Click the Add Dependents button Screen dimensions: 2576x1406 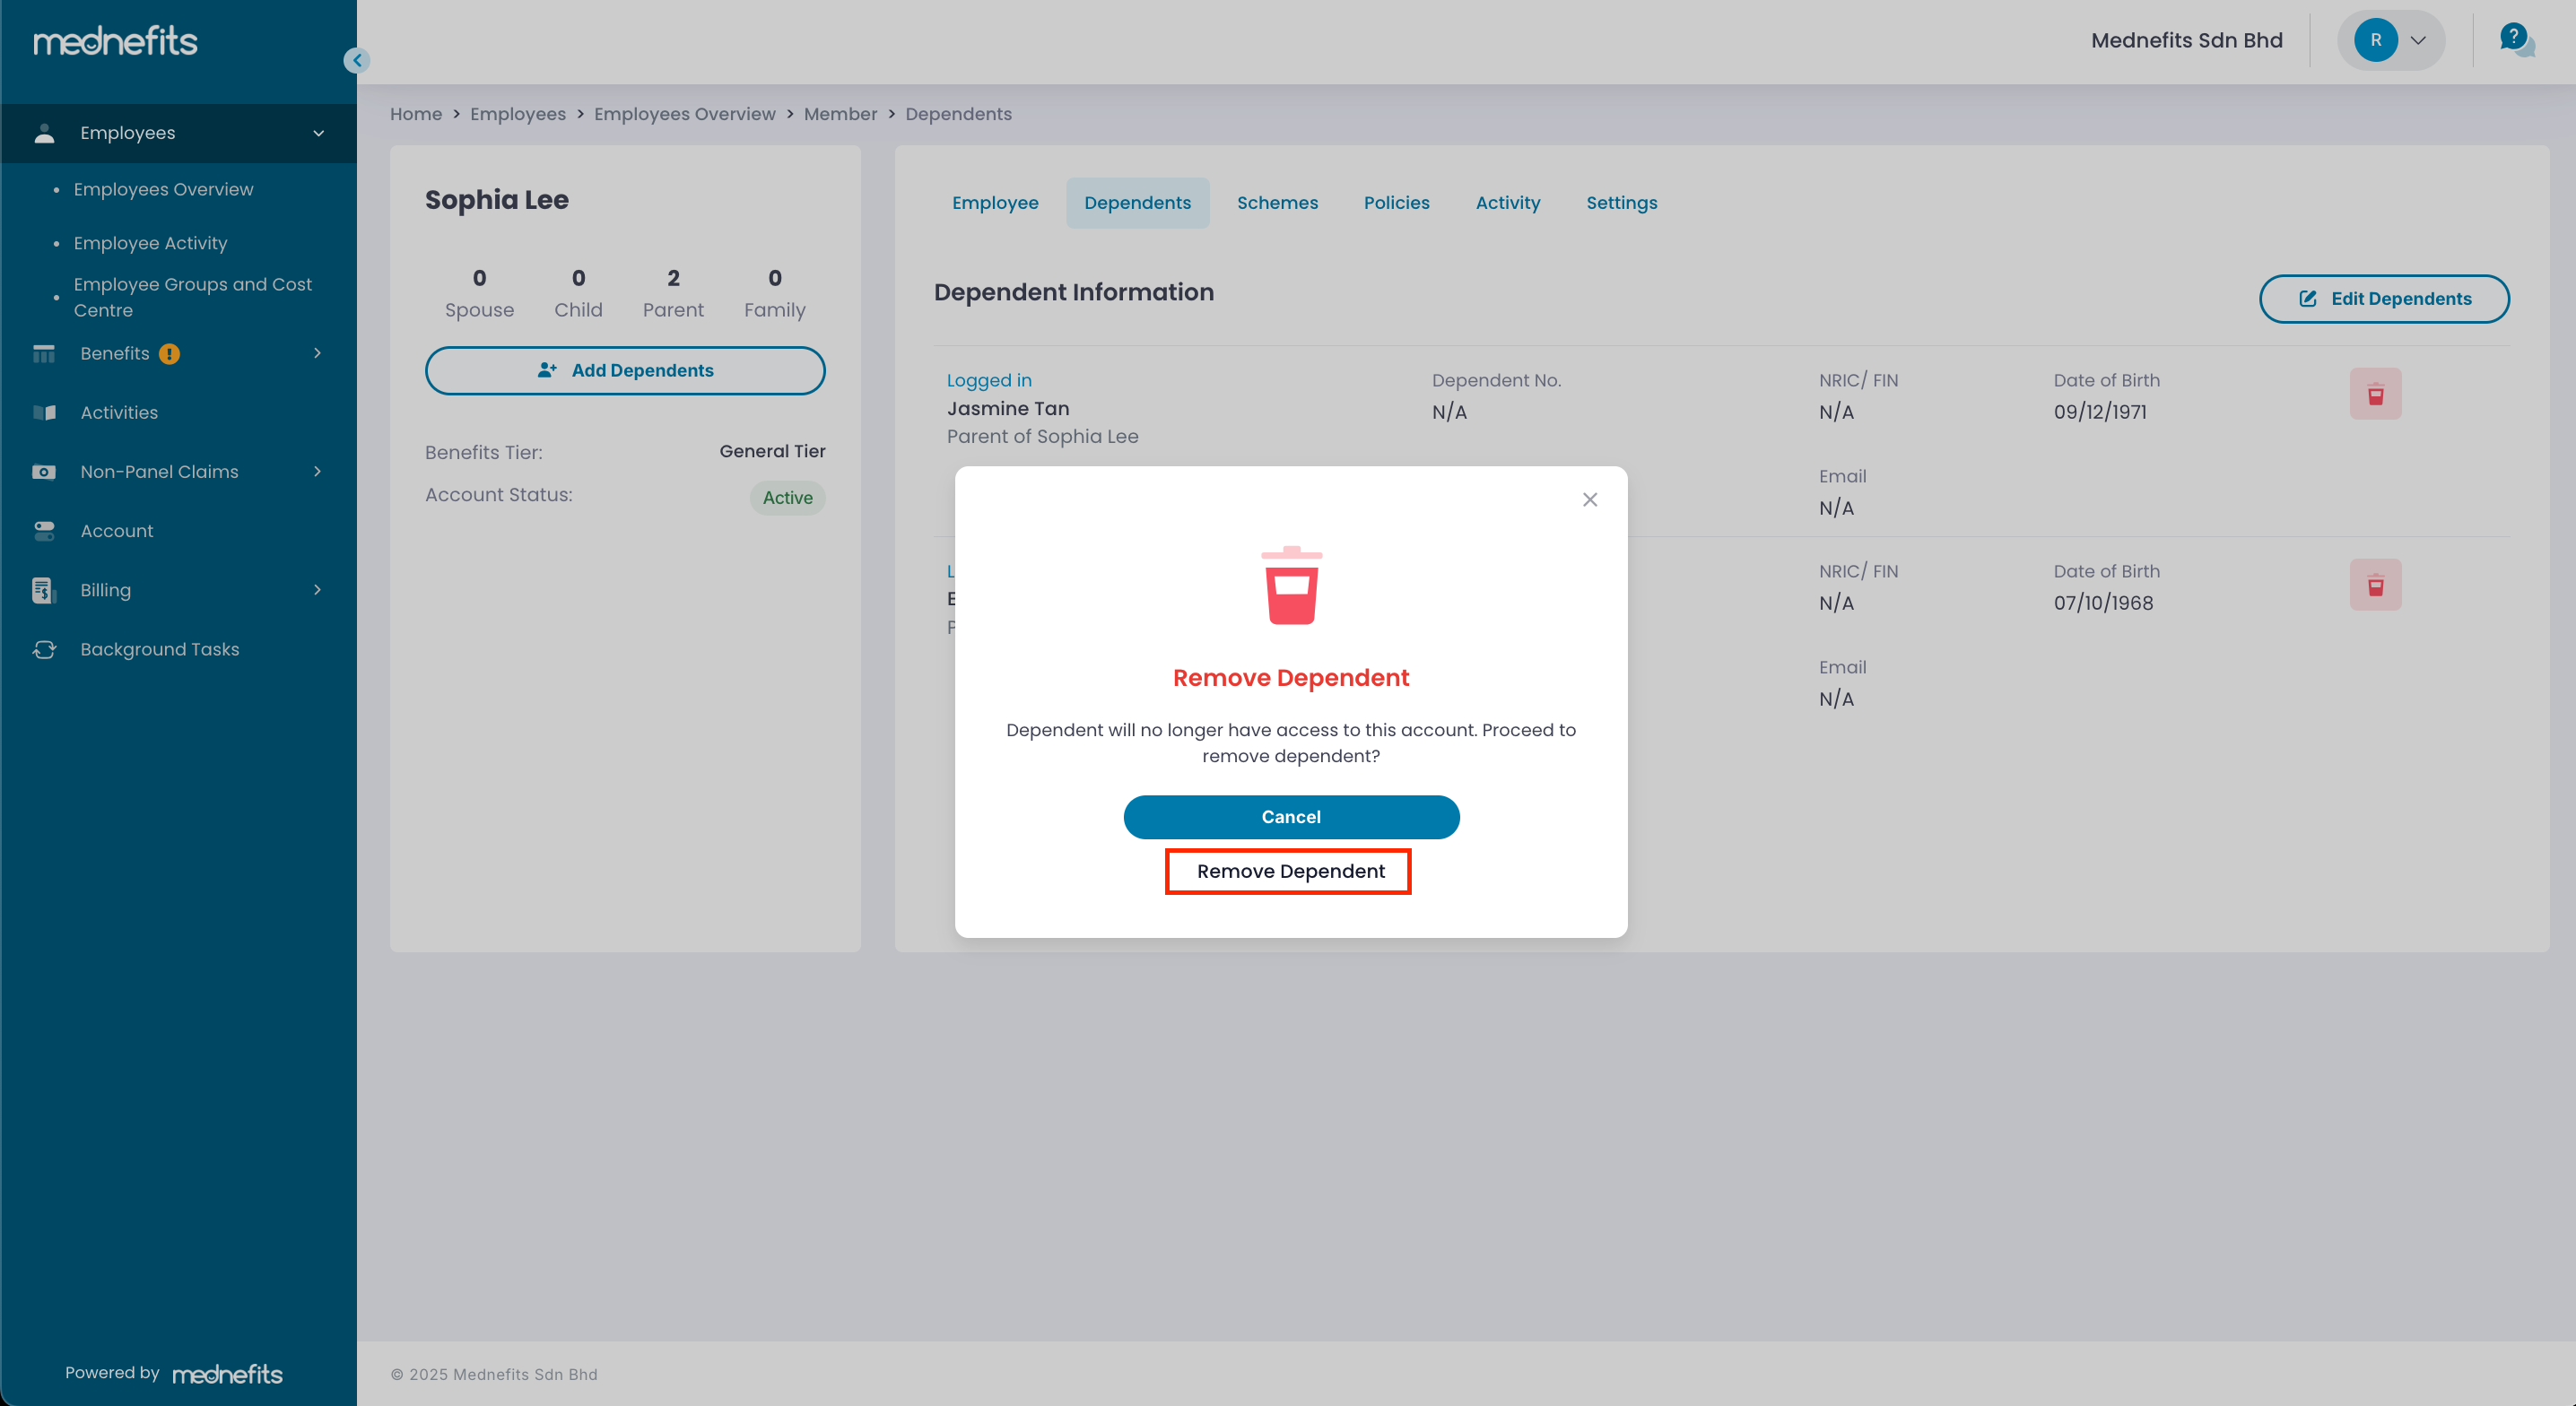tap(625, 370)
